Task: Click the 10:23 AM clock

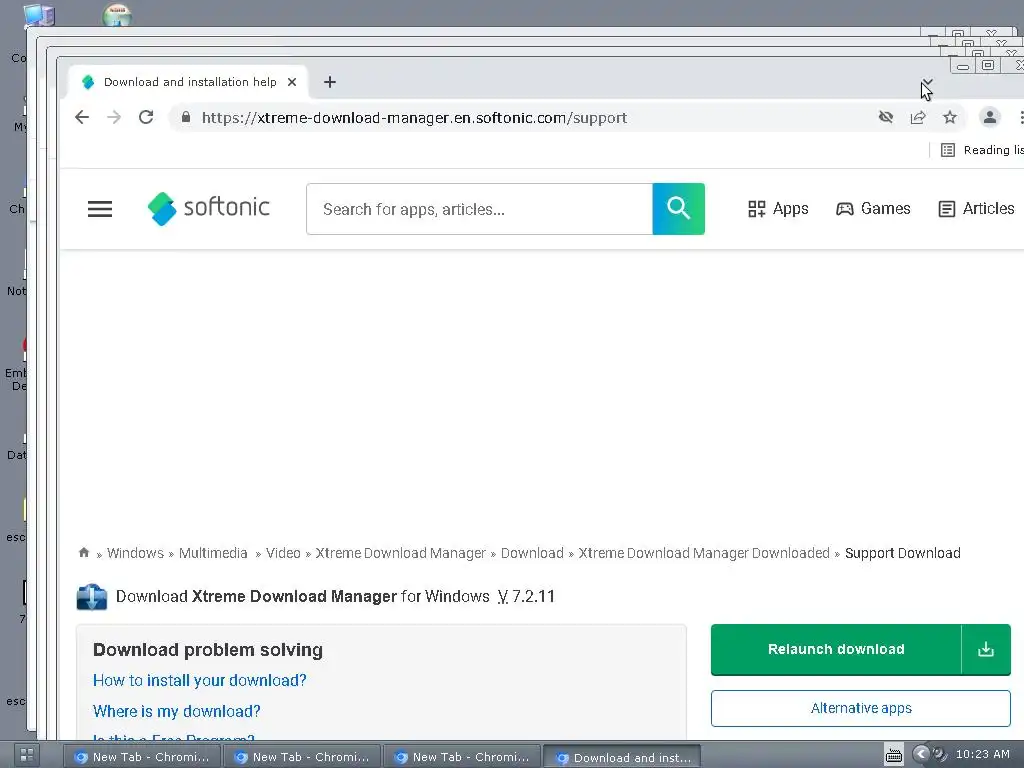Action: [982, 754]
